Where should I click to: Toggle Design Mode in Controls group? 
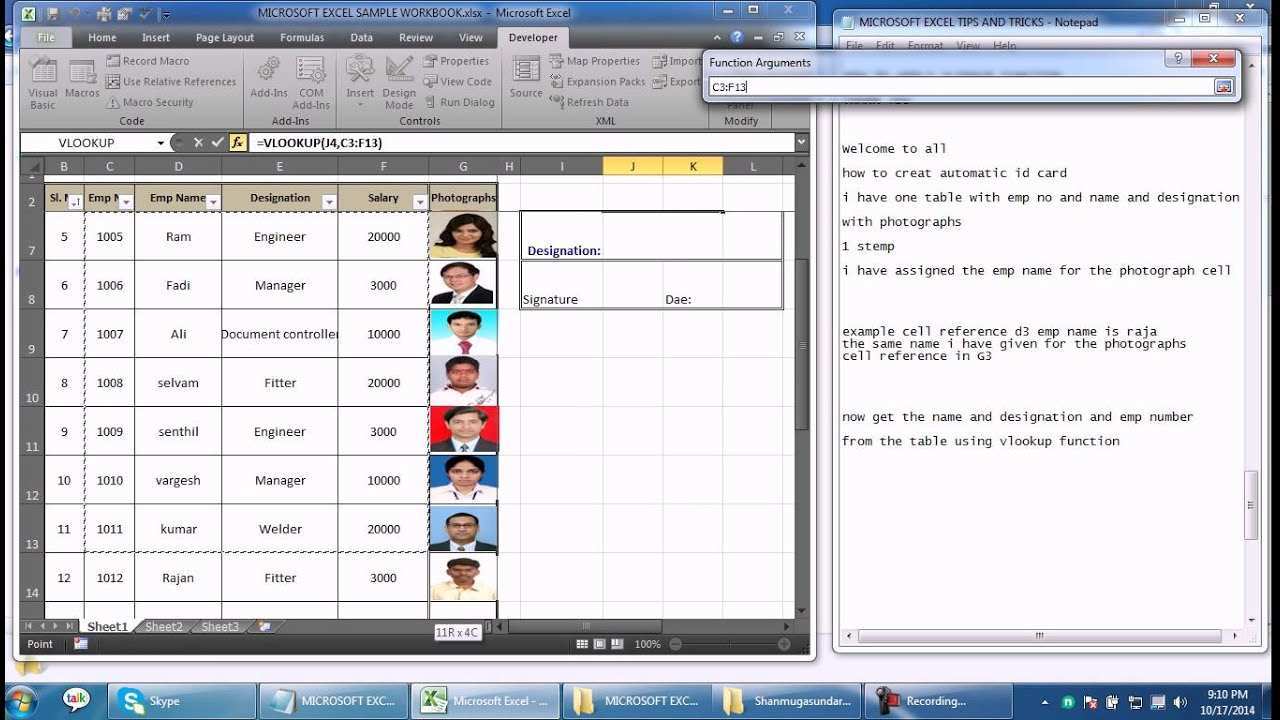point(399,82)
